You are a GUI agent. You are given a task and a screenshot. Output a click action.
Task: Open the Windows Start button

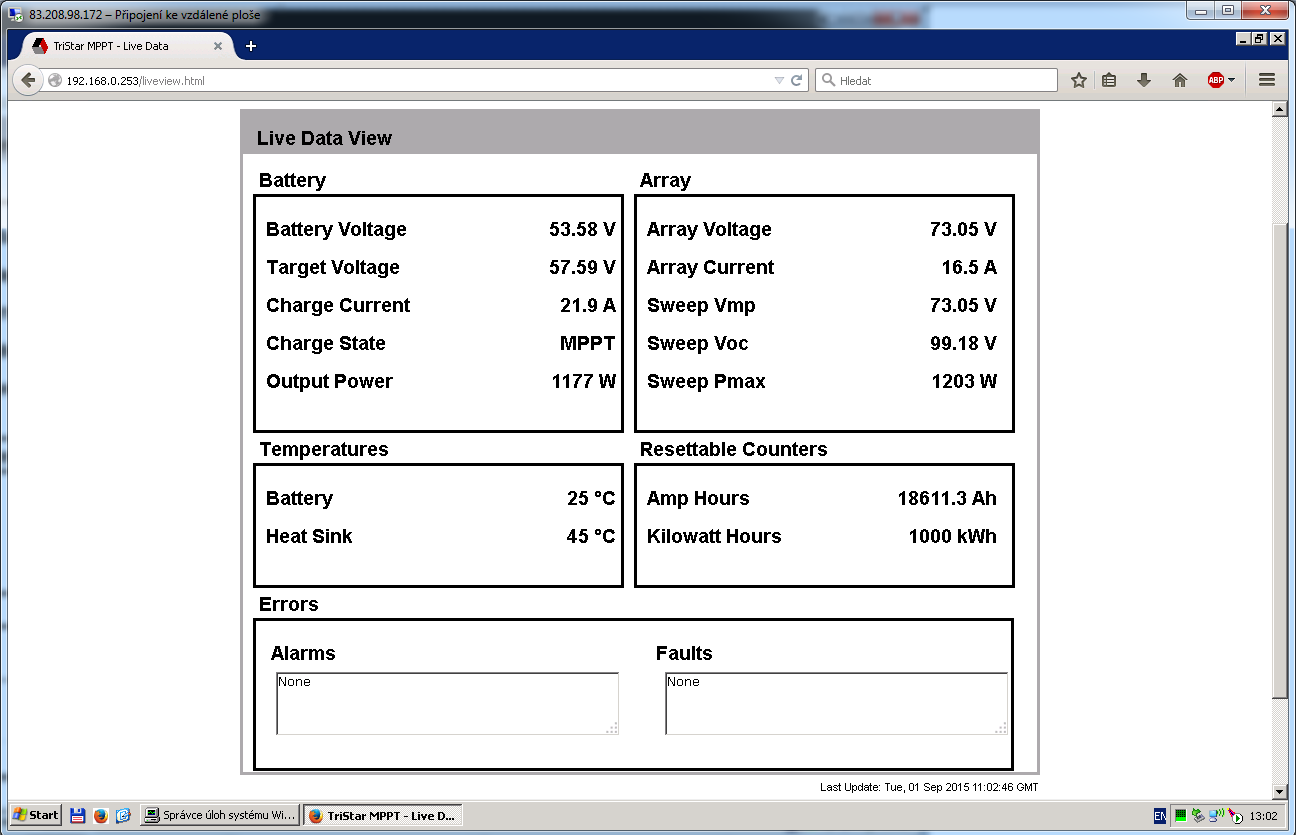point(35,815)
